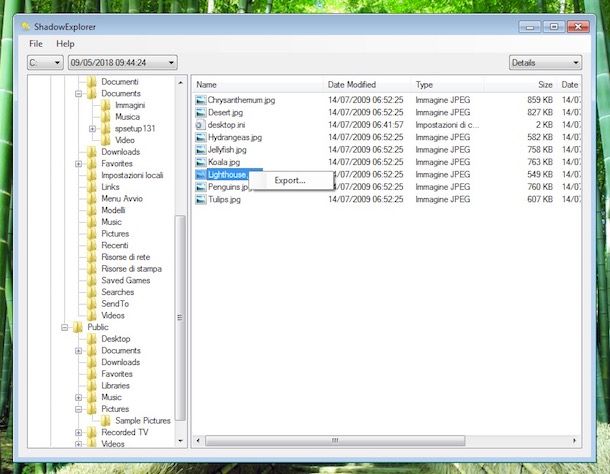Sort by the Type column header
610x474 pixels.
coord(447,84)
